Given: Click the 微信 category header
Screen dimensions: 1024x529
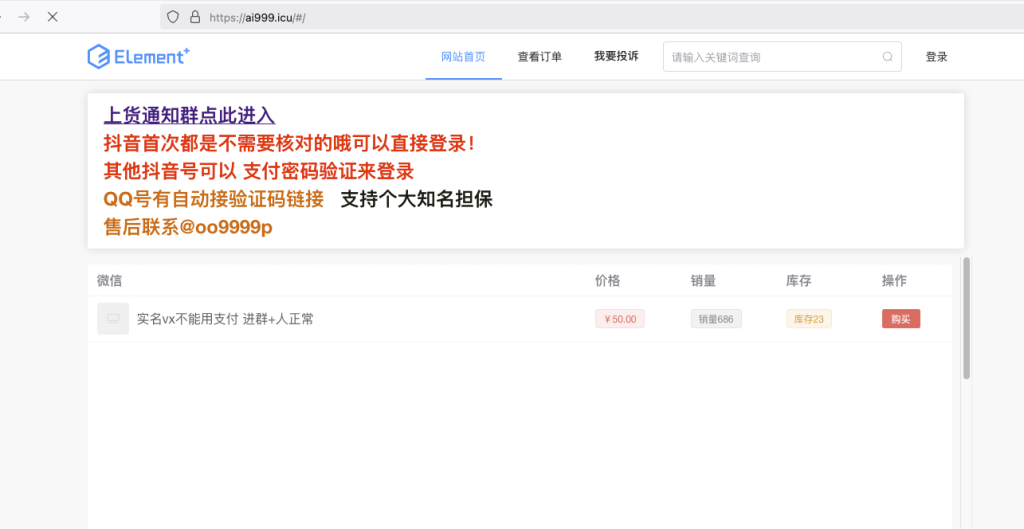Looking at the screenshot, I should coord(109,281).
